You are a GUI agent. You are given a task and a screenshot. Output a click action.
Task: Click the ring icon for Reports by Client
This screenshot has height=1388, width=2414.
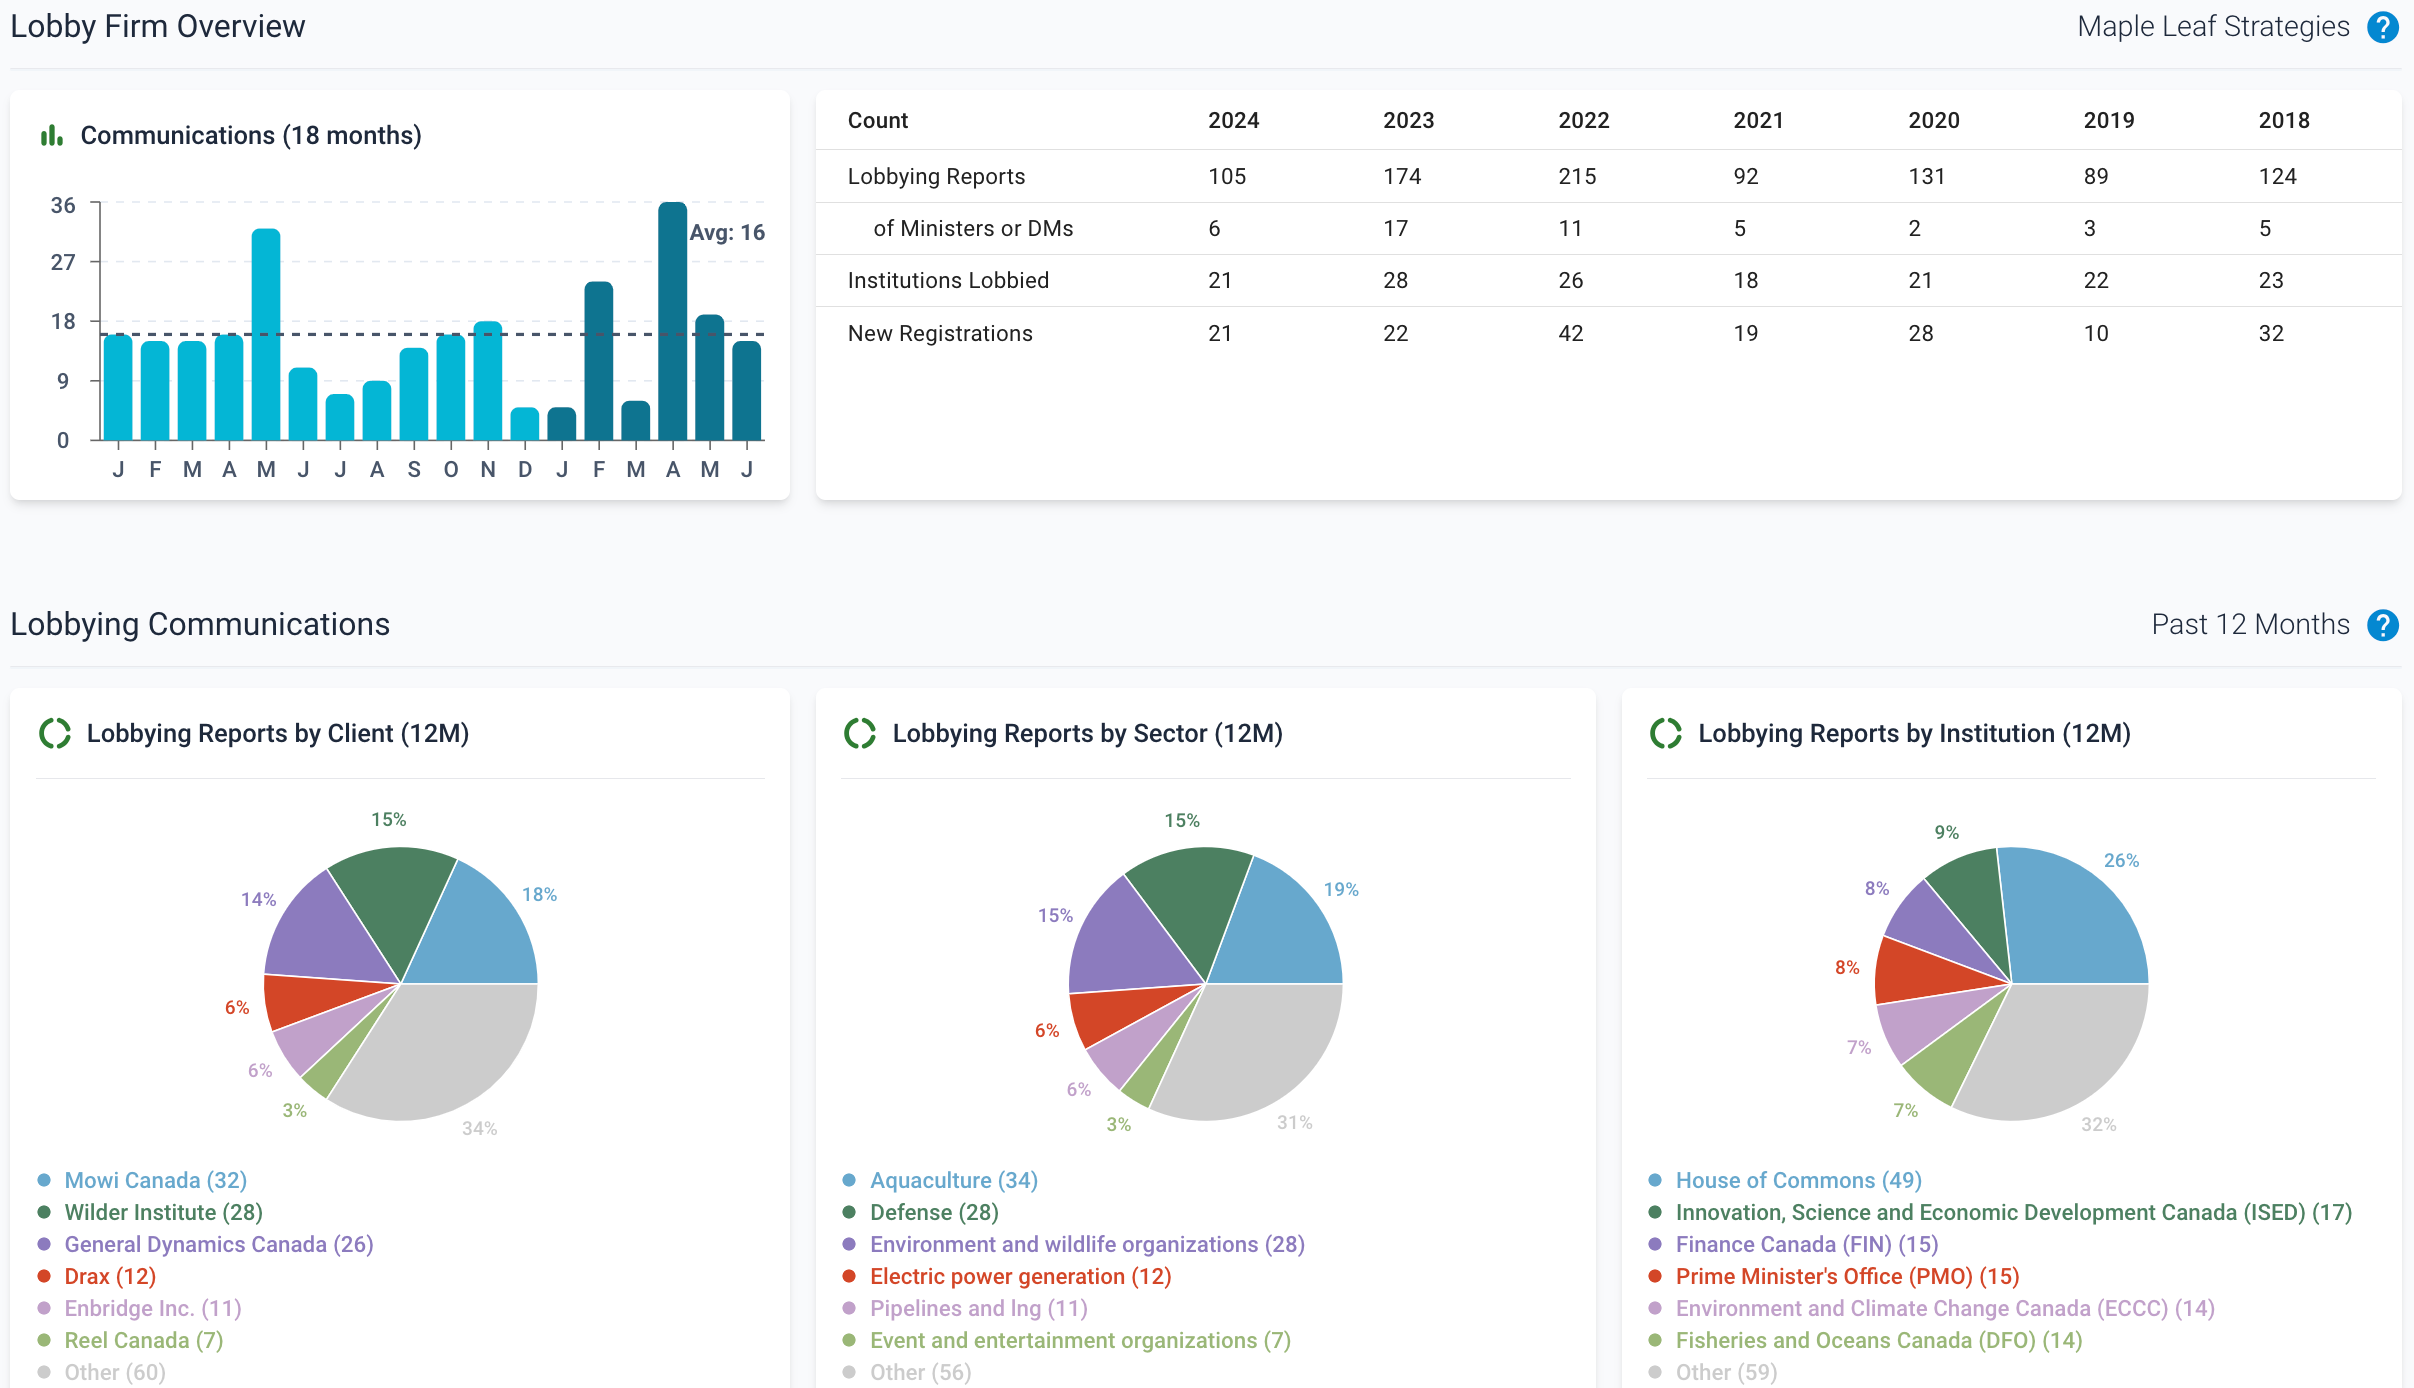[x=55, y=733]
